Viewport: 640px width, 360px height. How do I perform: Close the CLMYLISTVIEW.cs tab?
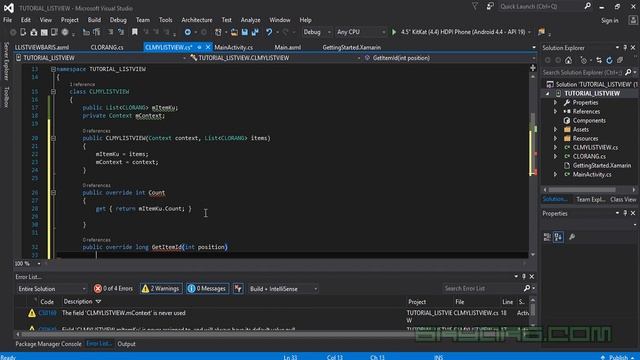pos(208,47)
